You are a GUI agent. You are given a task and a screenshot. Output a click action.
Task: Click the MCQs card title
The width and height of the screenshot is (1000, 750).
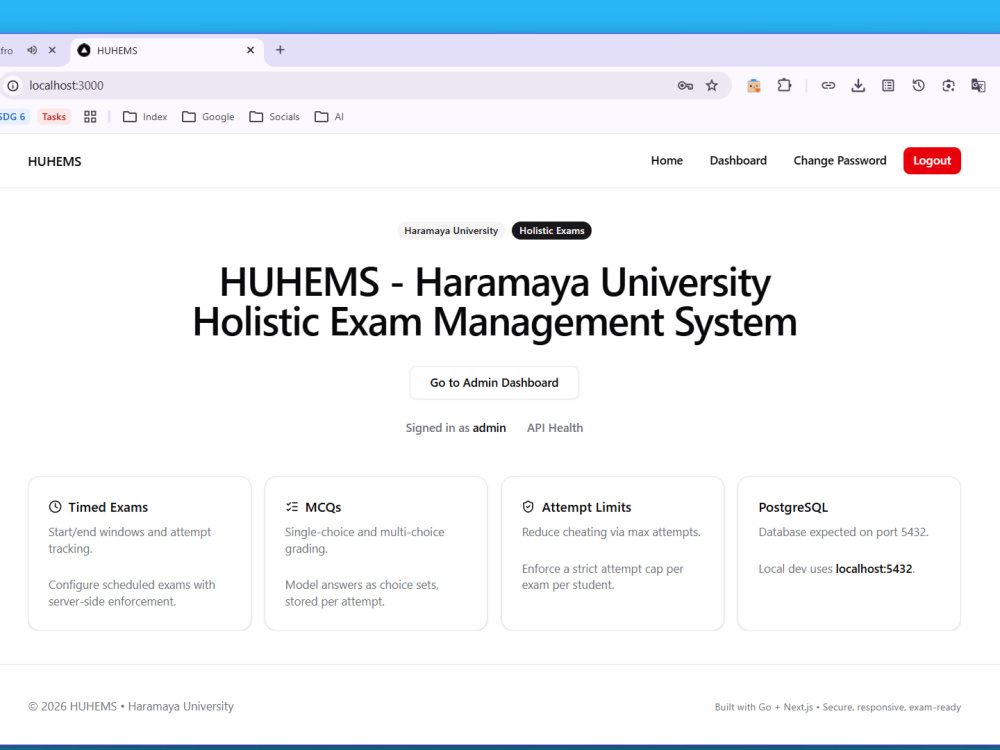pos(323,507)
